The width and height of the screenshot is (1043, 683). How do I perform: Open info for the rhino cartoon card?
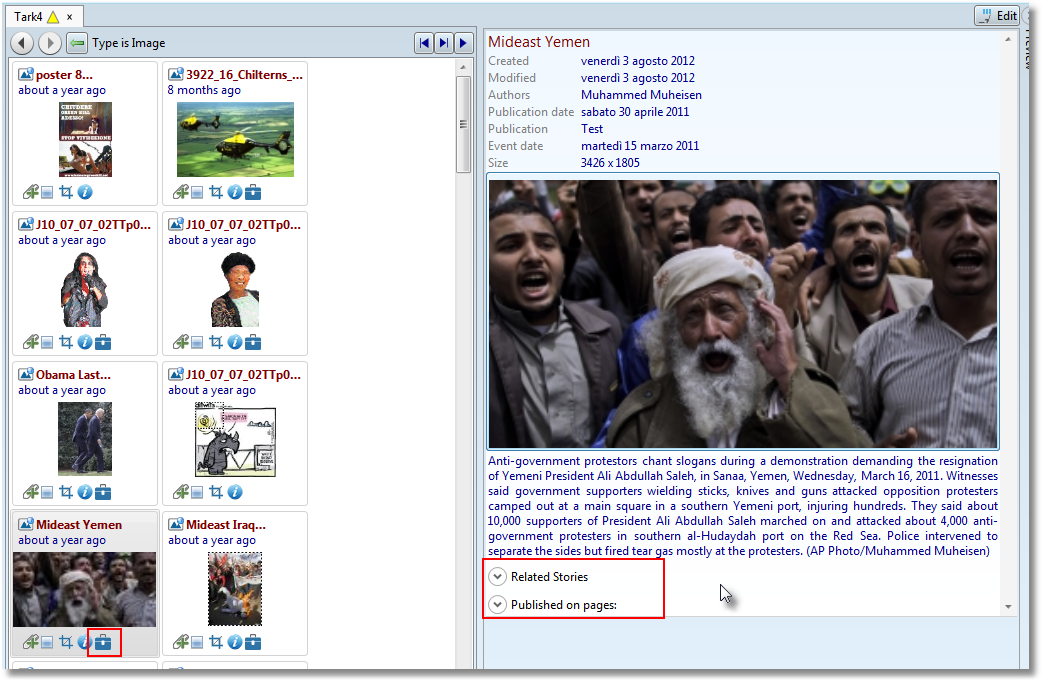(x=235, y=492)
